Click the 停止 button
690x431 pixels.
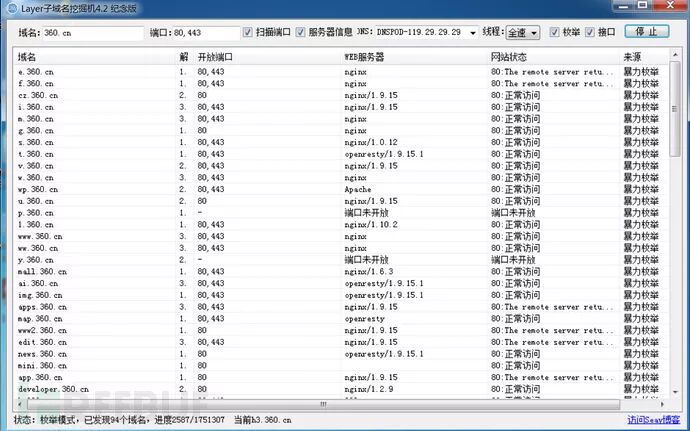click(646, 32)
